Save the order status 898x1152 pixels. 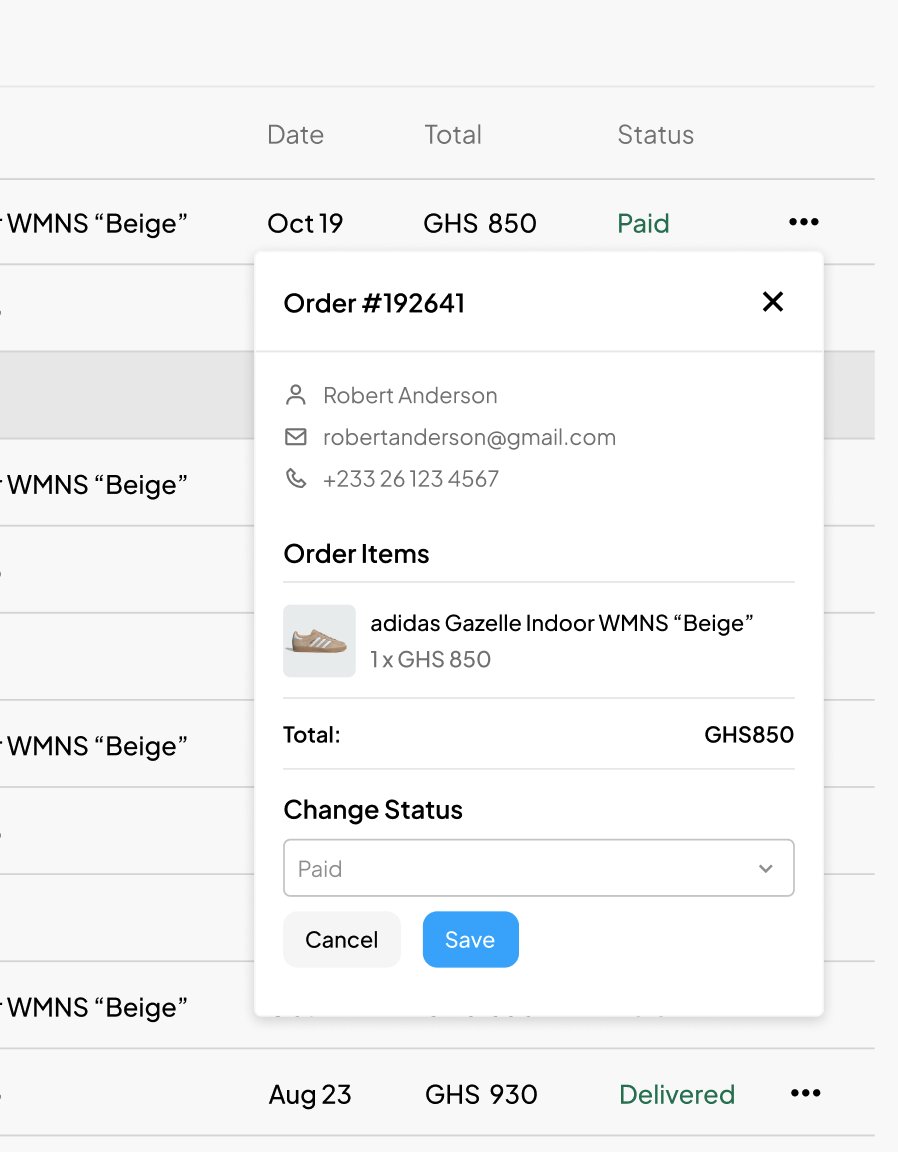click(470, 940)
